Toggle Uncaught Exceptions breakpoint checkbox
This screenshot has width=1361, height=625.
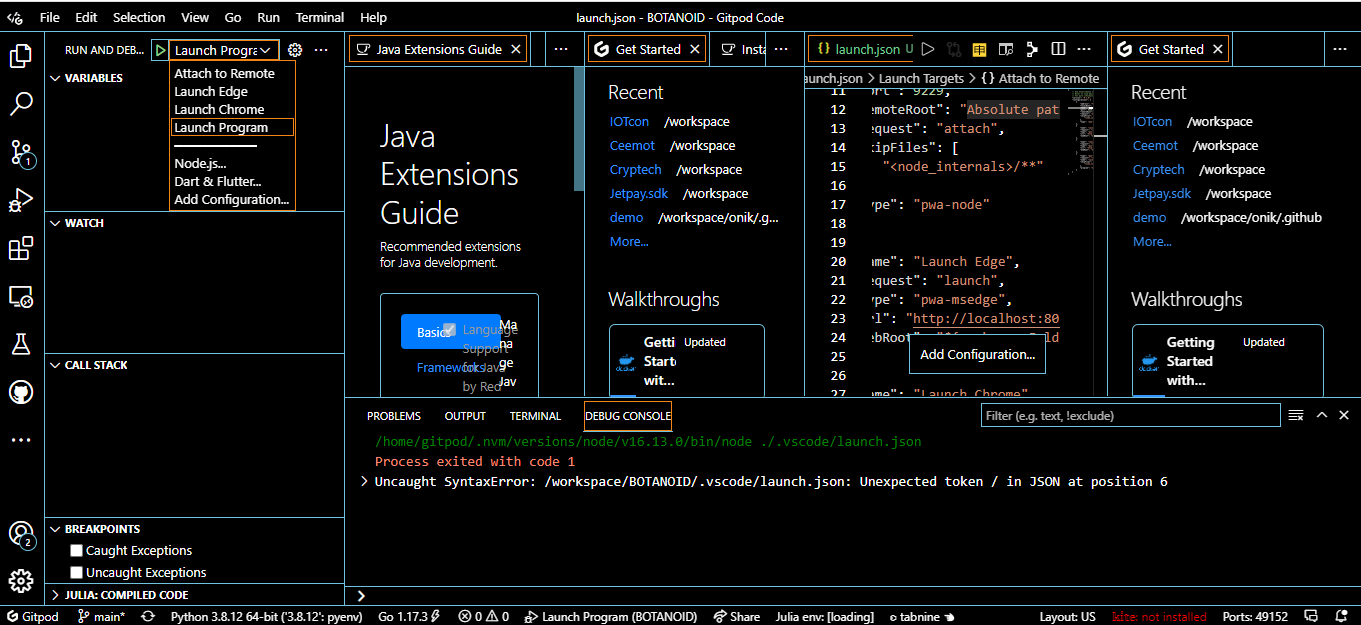coord(76,572)
